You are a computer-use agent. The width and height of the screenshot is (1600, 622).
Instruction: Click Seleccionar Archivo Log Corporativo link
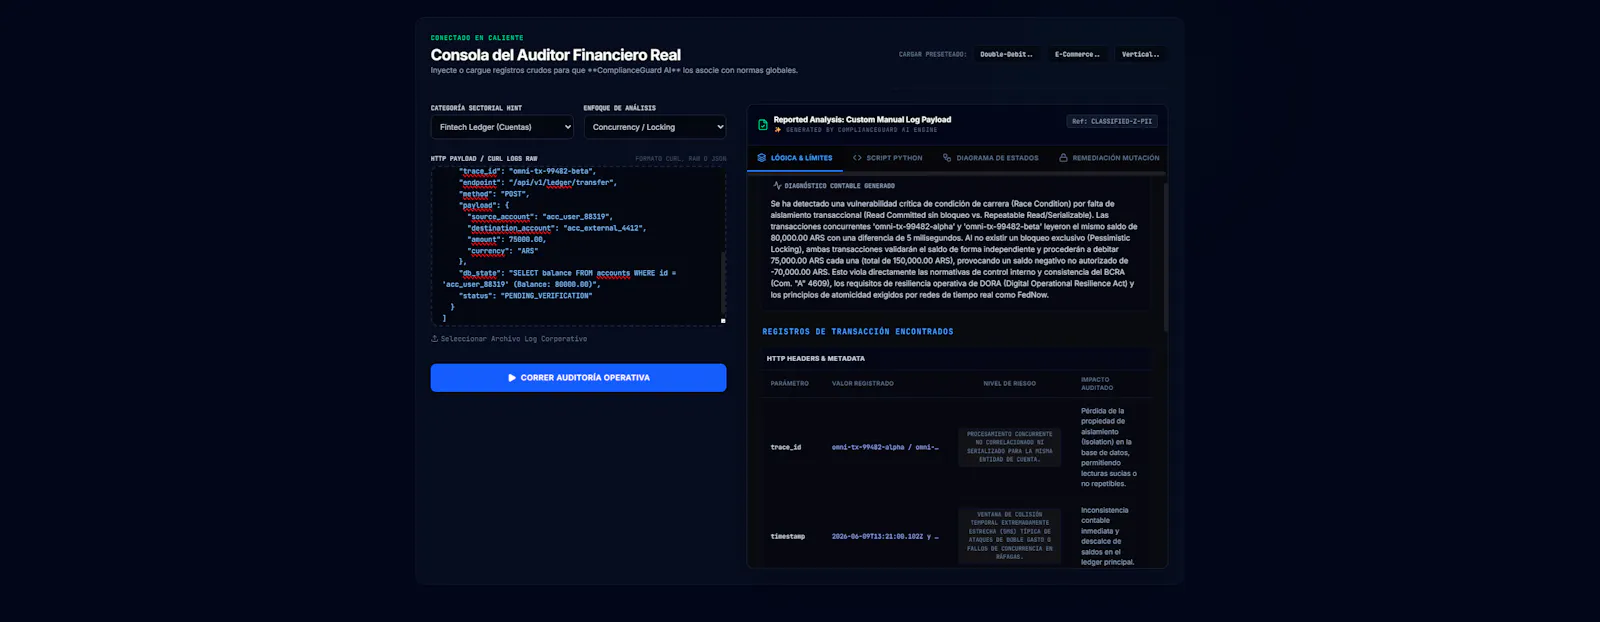[x=509, y=339]
